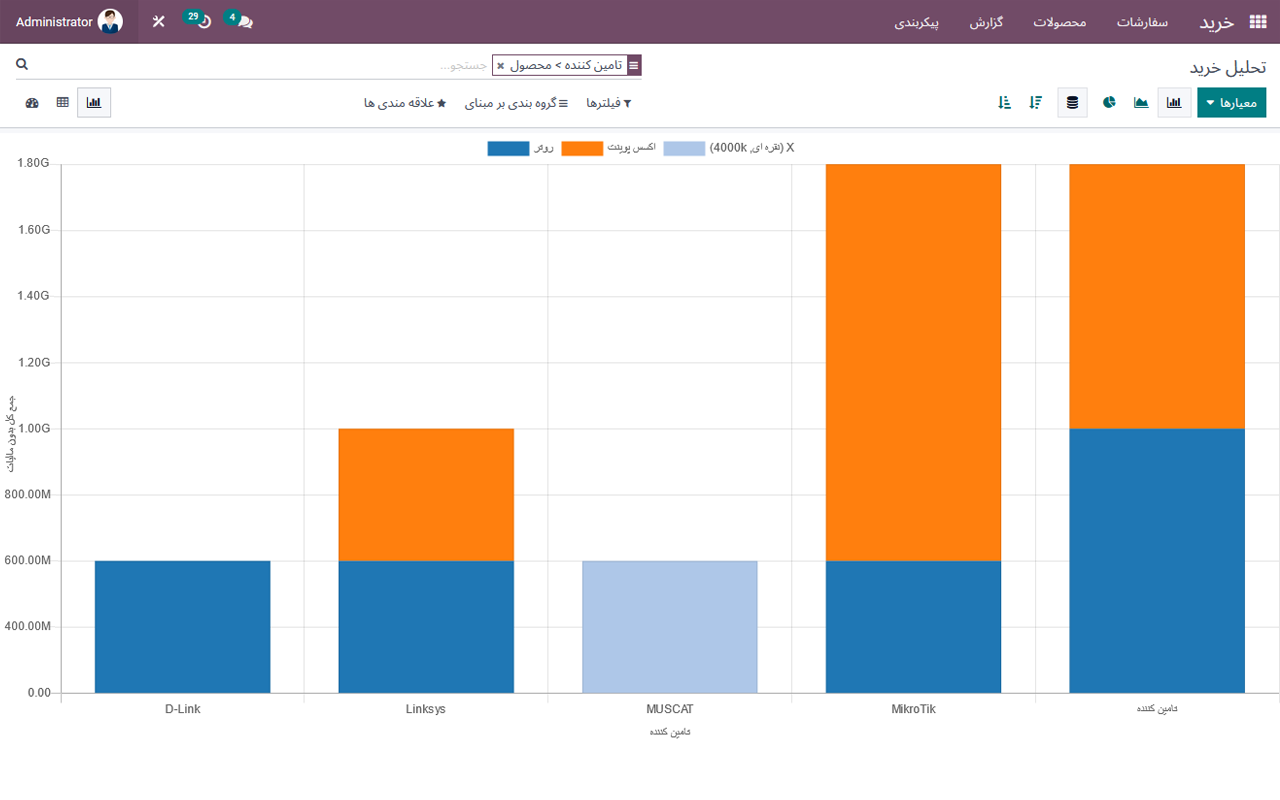The image size is (1280, 800).
Task: Open the pivot table view
Action: click(63, 103)
